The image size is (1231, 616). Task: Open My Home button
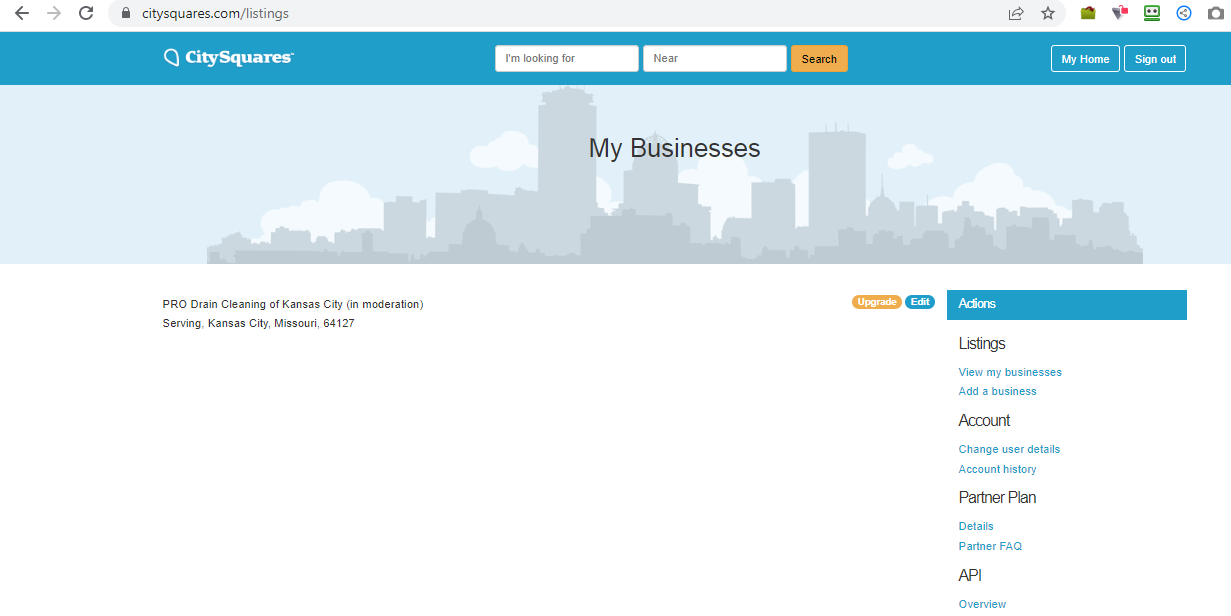[x=1085, y=59]
